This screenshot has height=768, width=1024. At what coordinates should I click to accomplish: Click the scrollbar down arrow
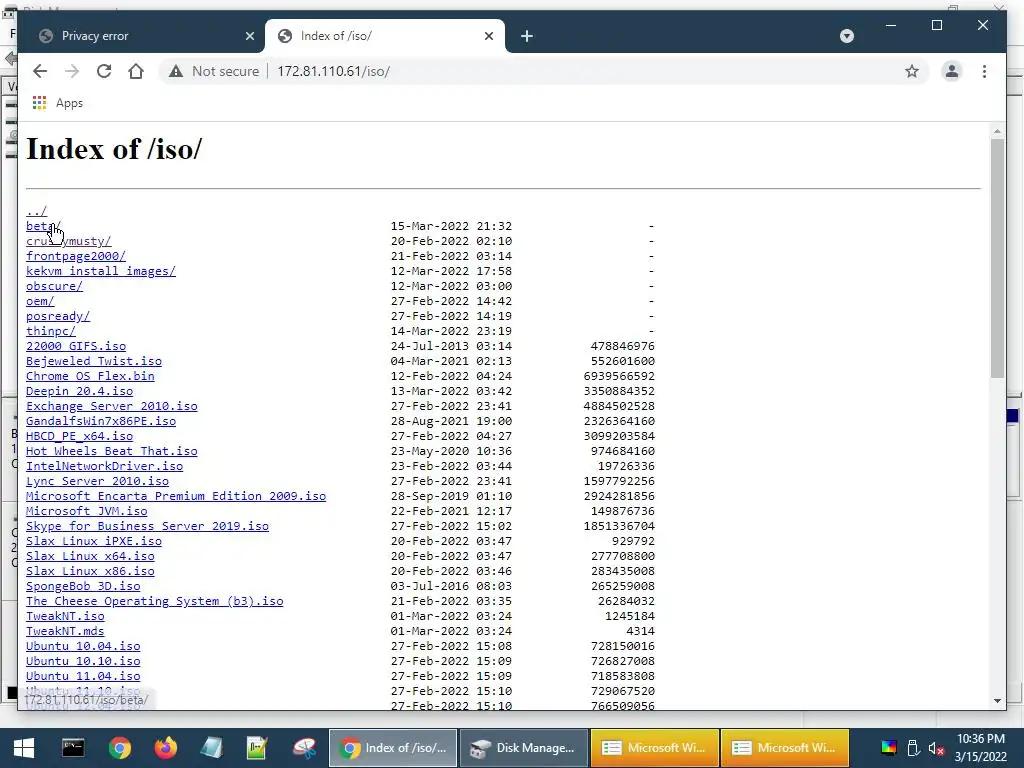click(x=997, y=701)
